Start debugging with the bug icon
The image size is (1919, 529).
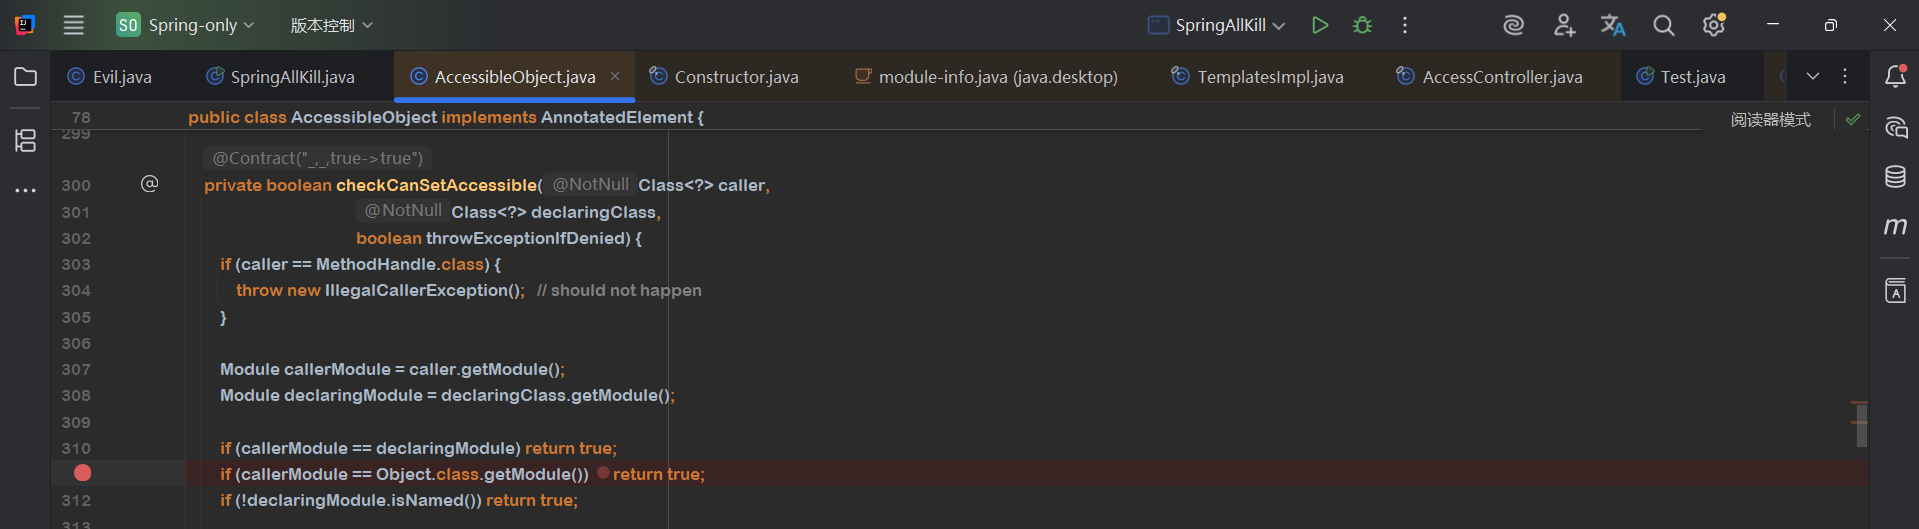1362,25
